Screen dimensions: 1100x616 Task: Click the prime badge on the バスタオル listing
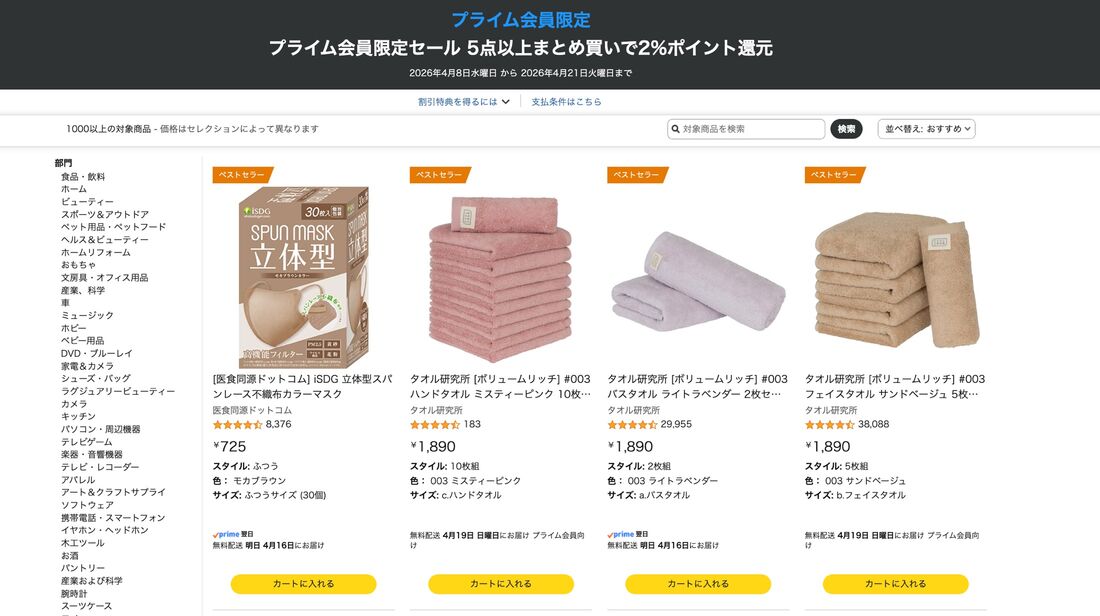[x=621, y=534]
